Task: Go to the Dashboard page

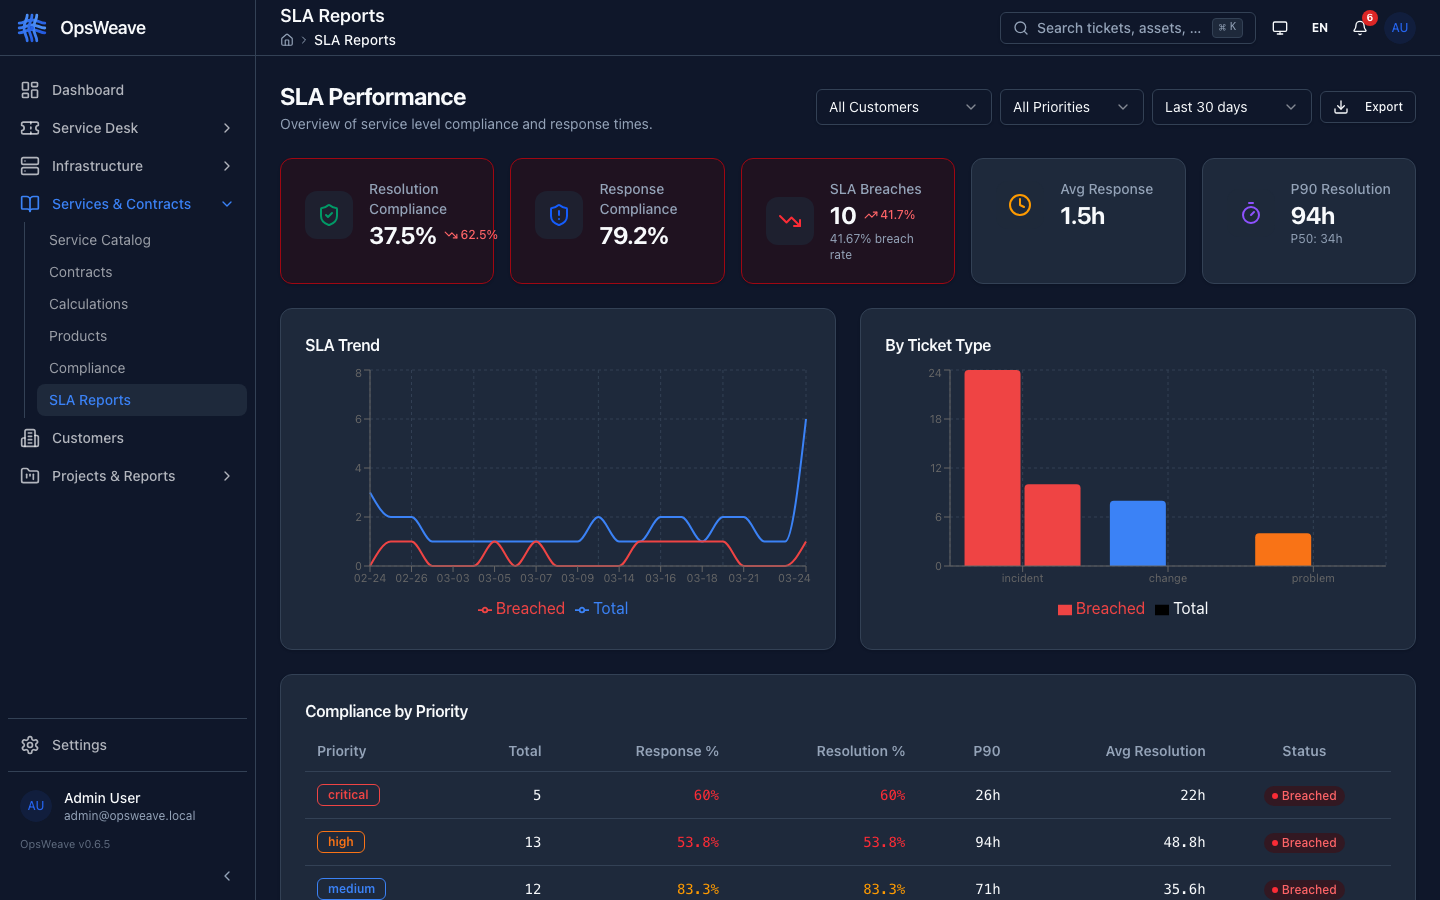Action: (88, 90)
